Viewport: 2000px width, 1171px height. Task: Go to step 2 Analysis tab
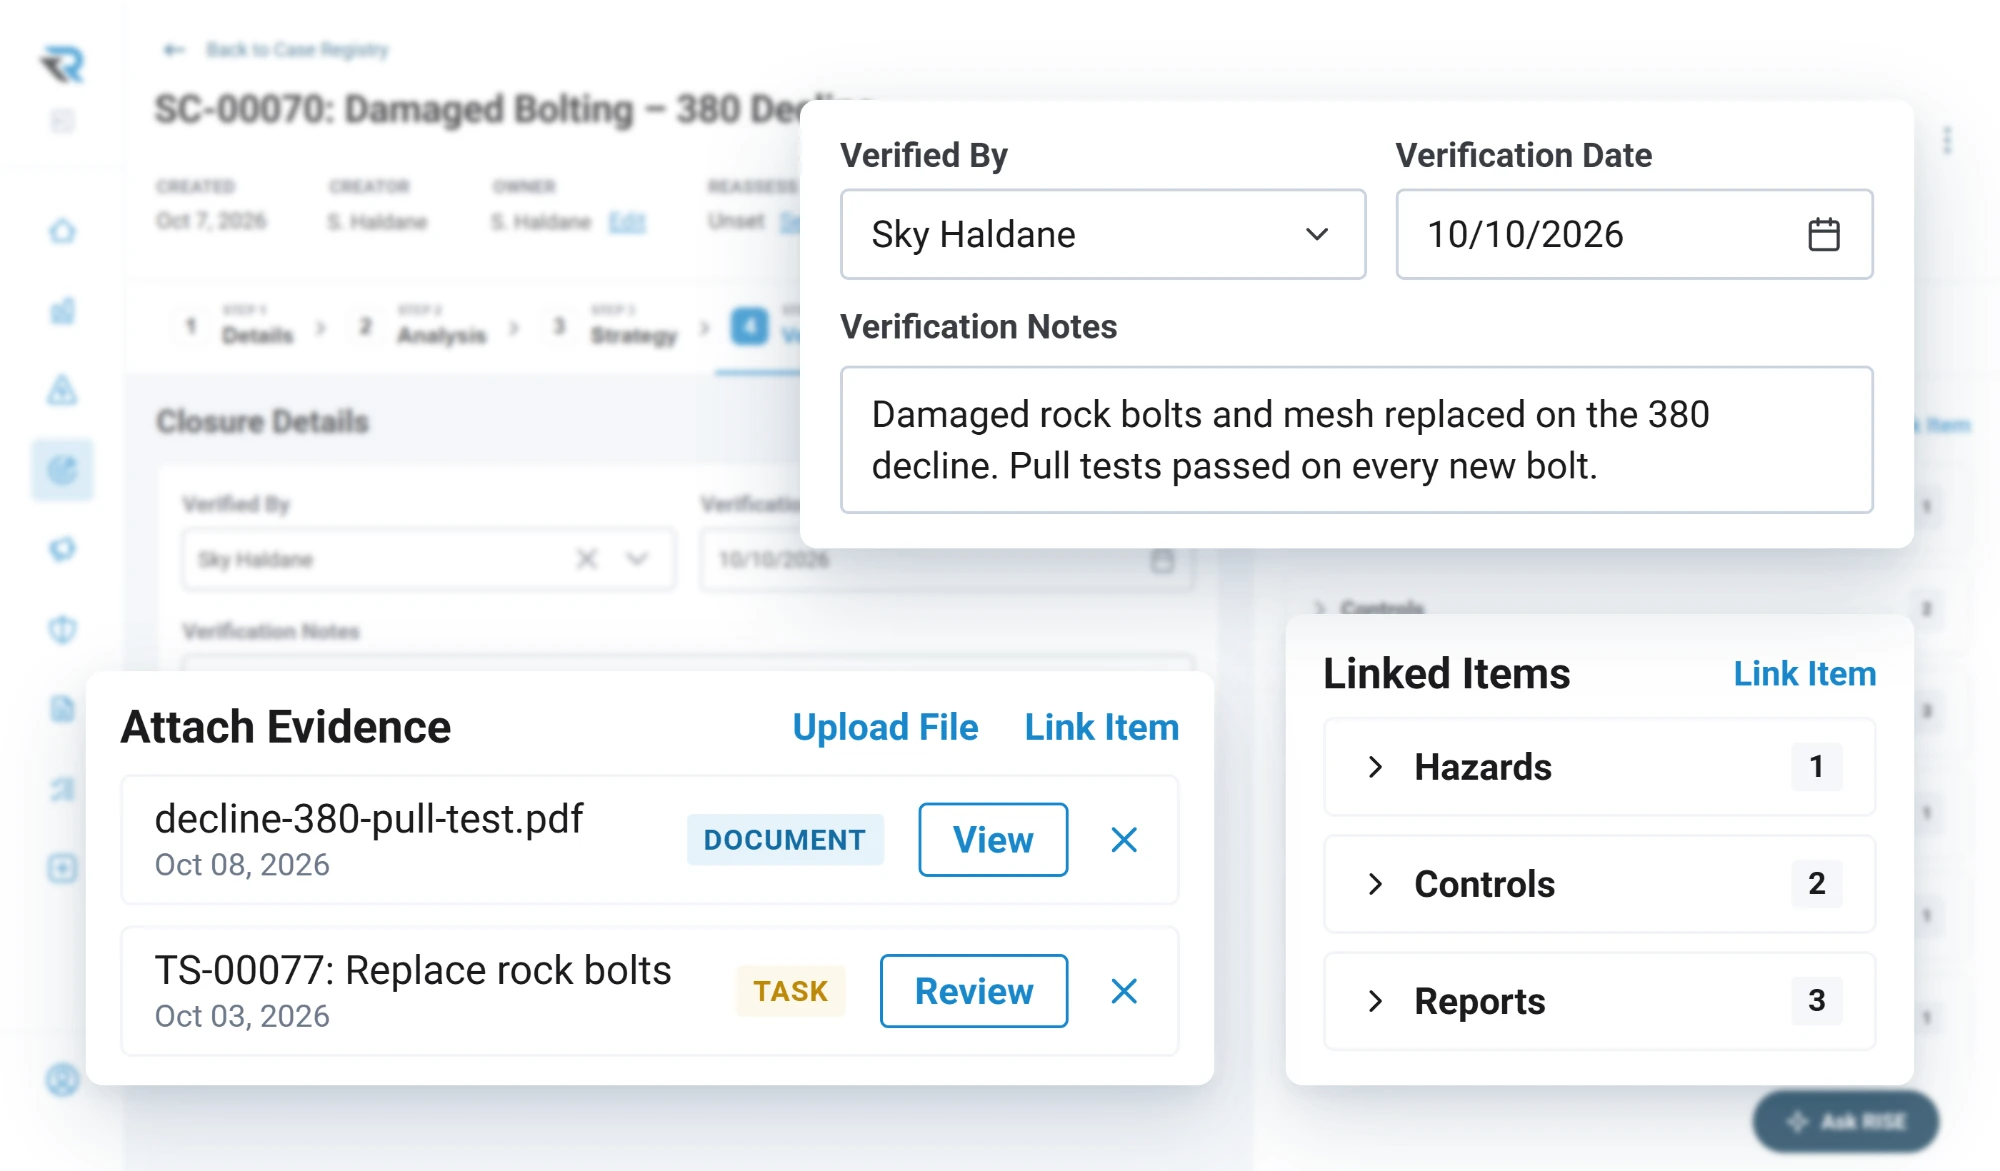point(423,326)
